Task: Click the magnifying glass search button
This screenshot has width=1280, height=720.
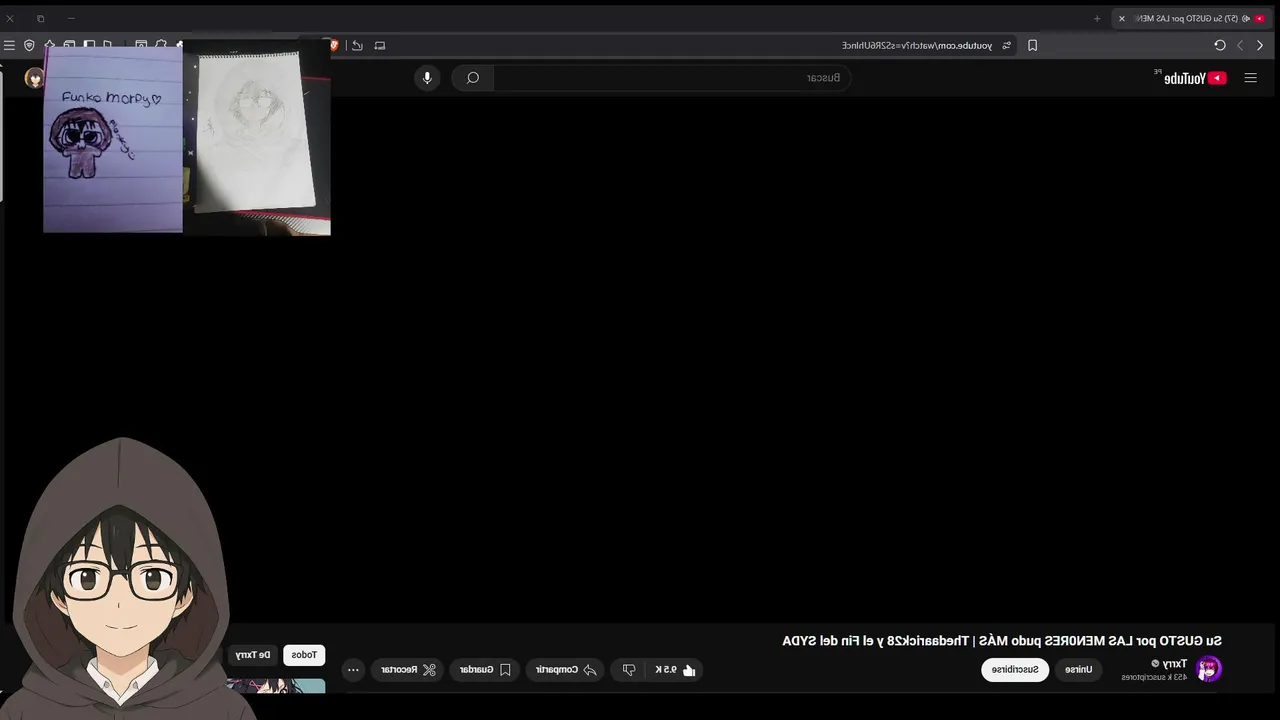Action: [473, 78]
